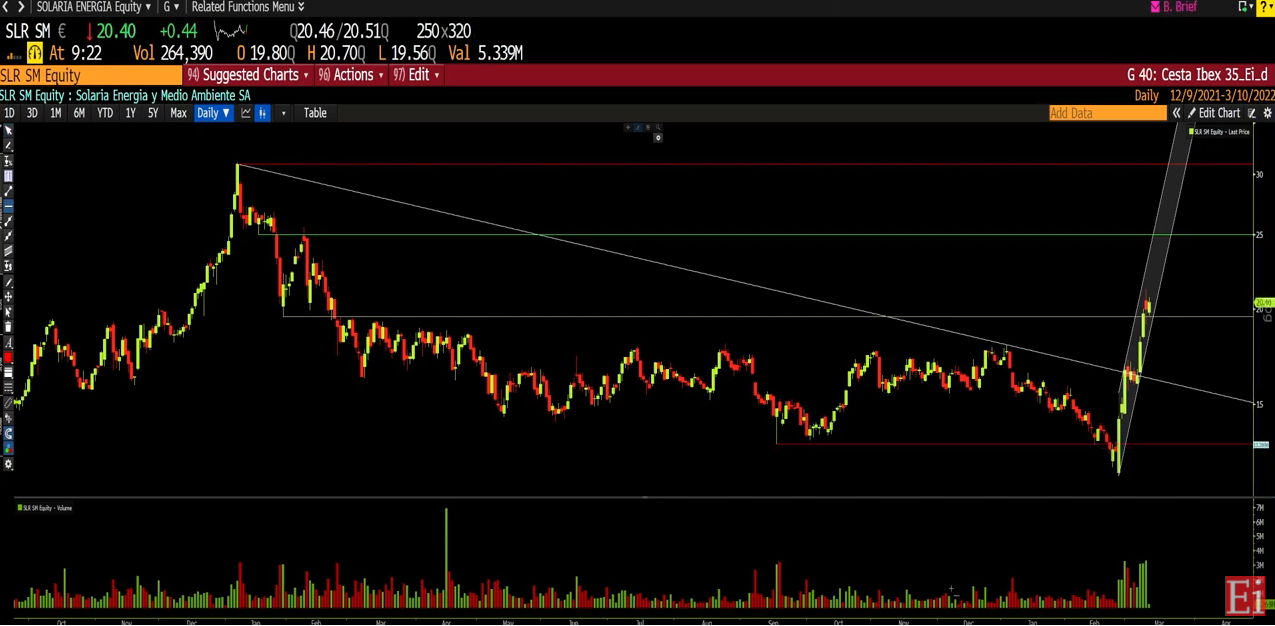Pick the red color swatch
1275x626 pixels.
[8, 358]
